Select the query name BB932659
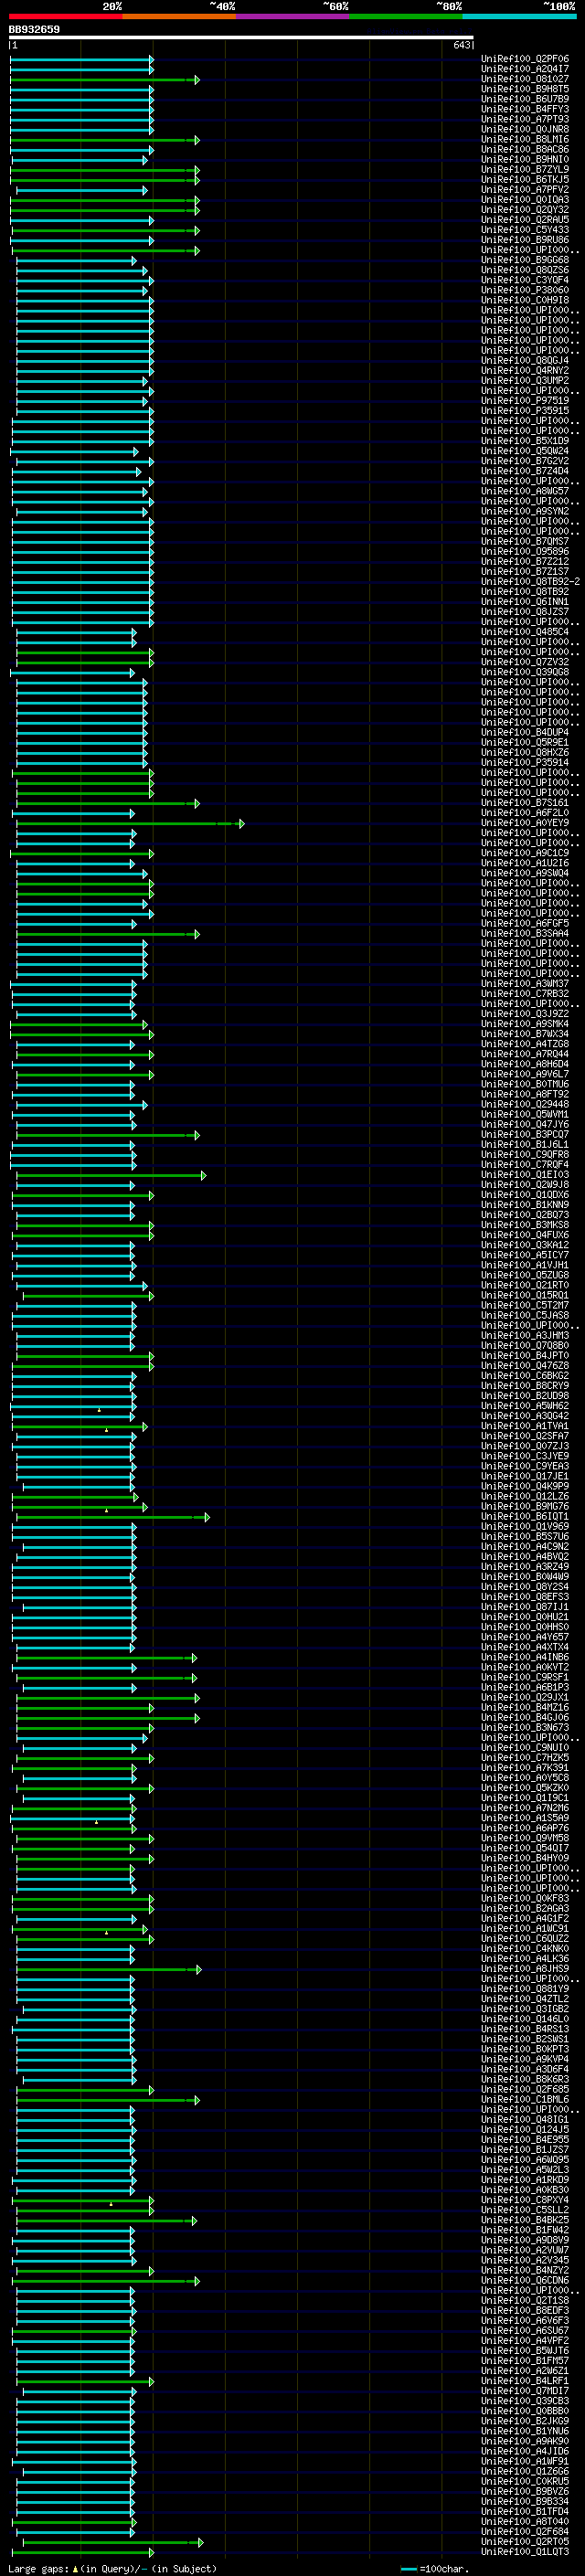Viewport: 585px width, 2576px height. 34,29
